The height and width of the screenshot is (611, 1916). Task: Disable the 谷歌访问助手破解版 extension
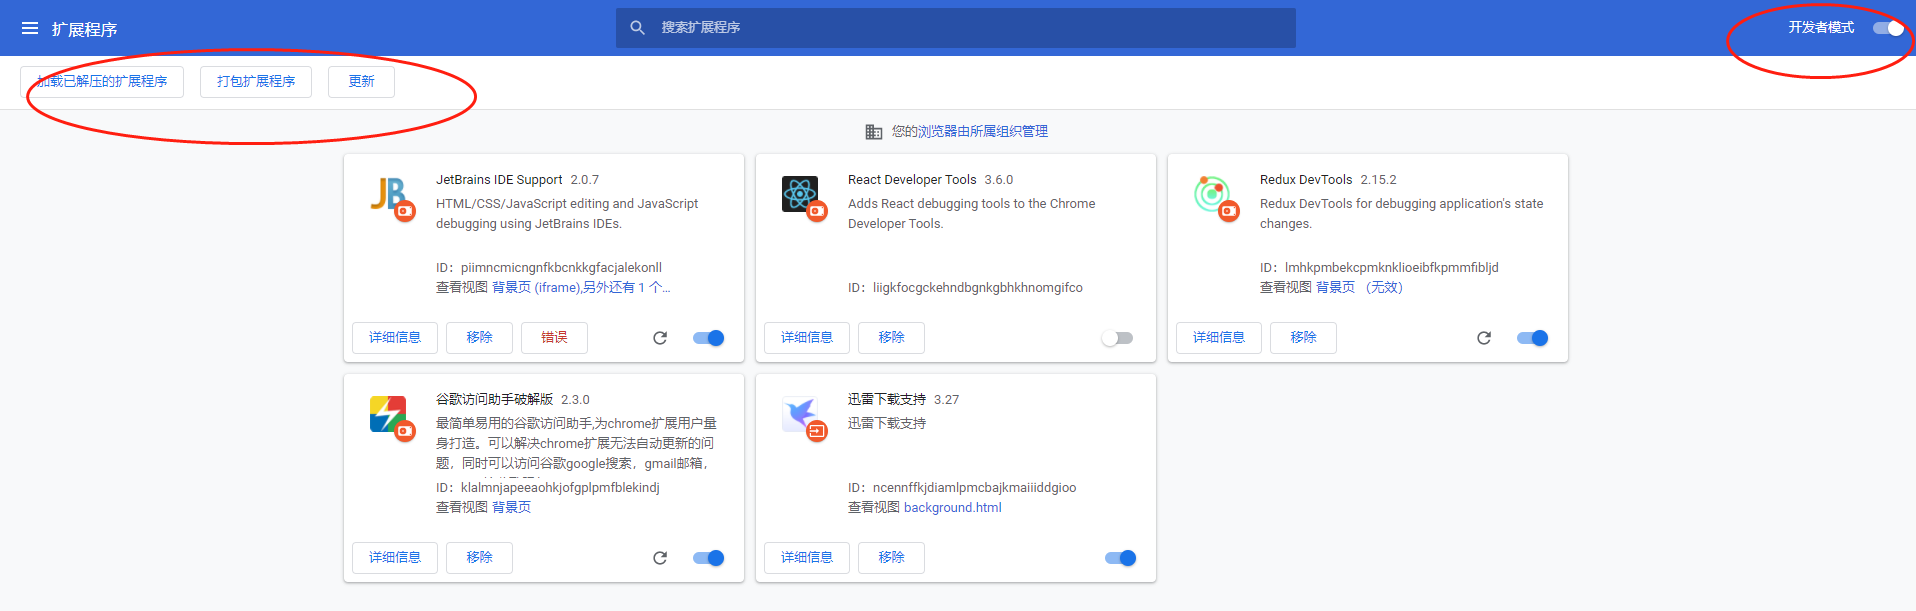(709, 558)
